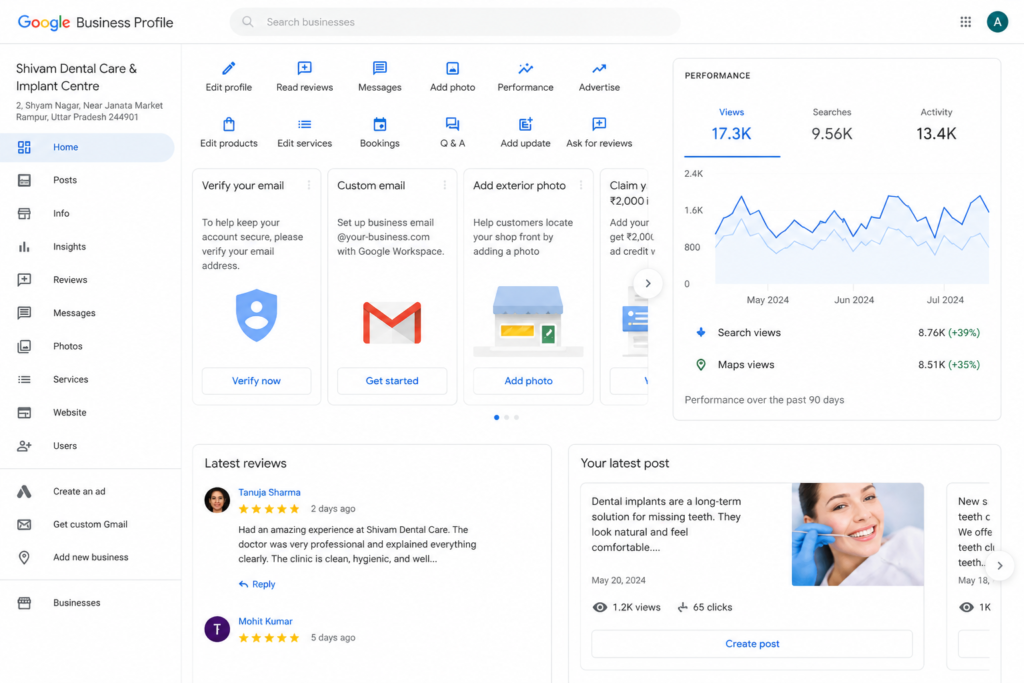
Task: Select the Add update icon
Action: [526, 124]
